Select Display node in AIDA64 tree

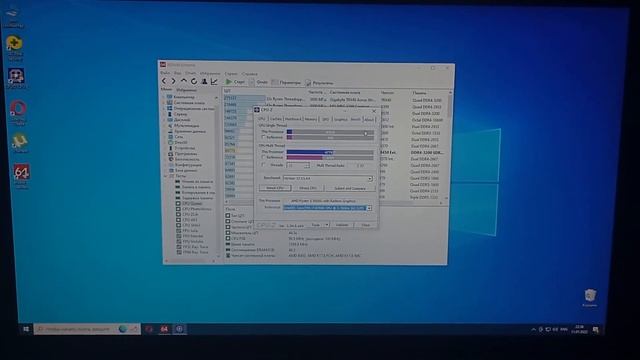pos(178,120)
